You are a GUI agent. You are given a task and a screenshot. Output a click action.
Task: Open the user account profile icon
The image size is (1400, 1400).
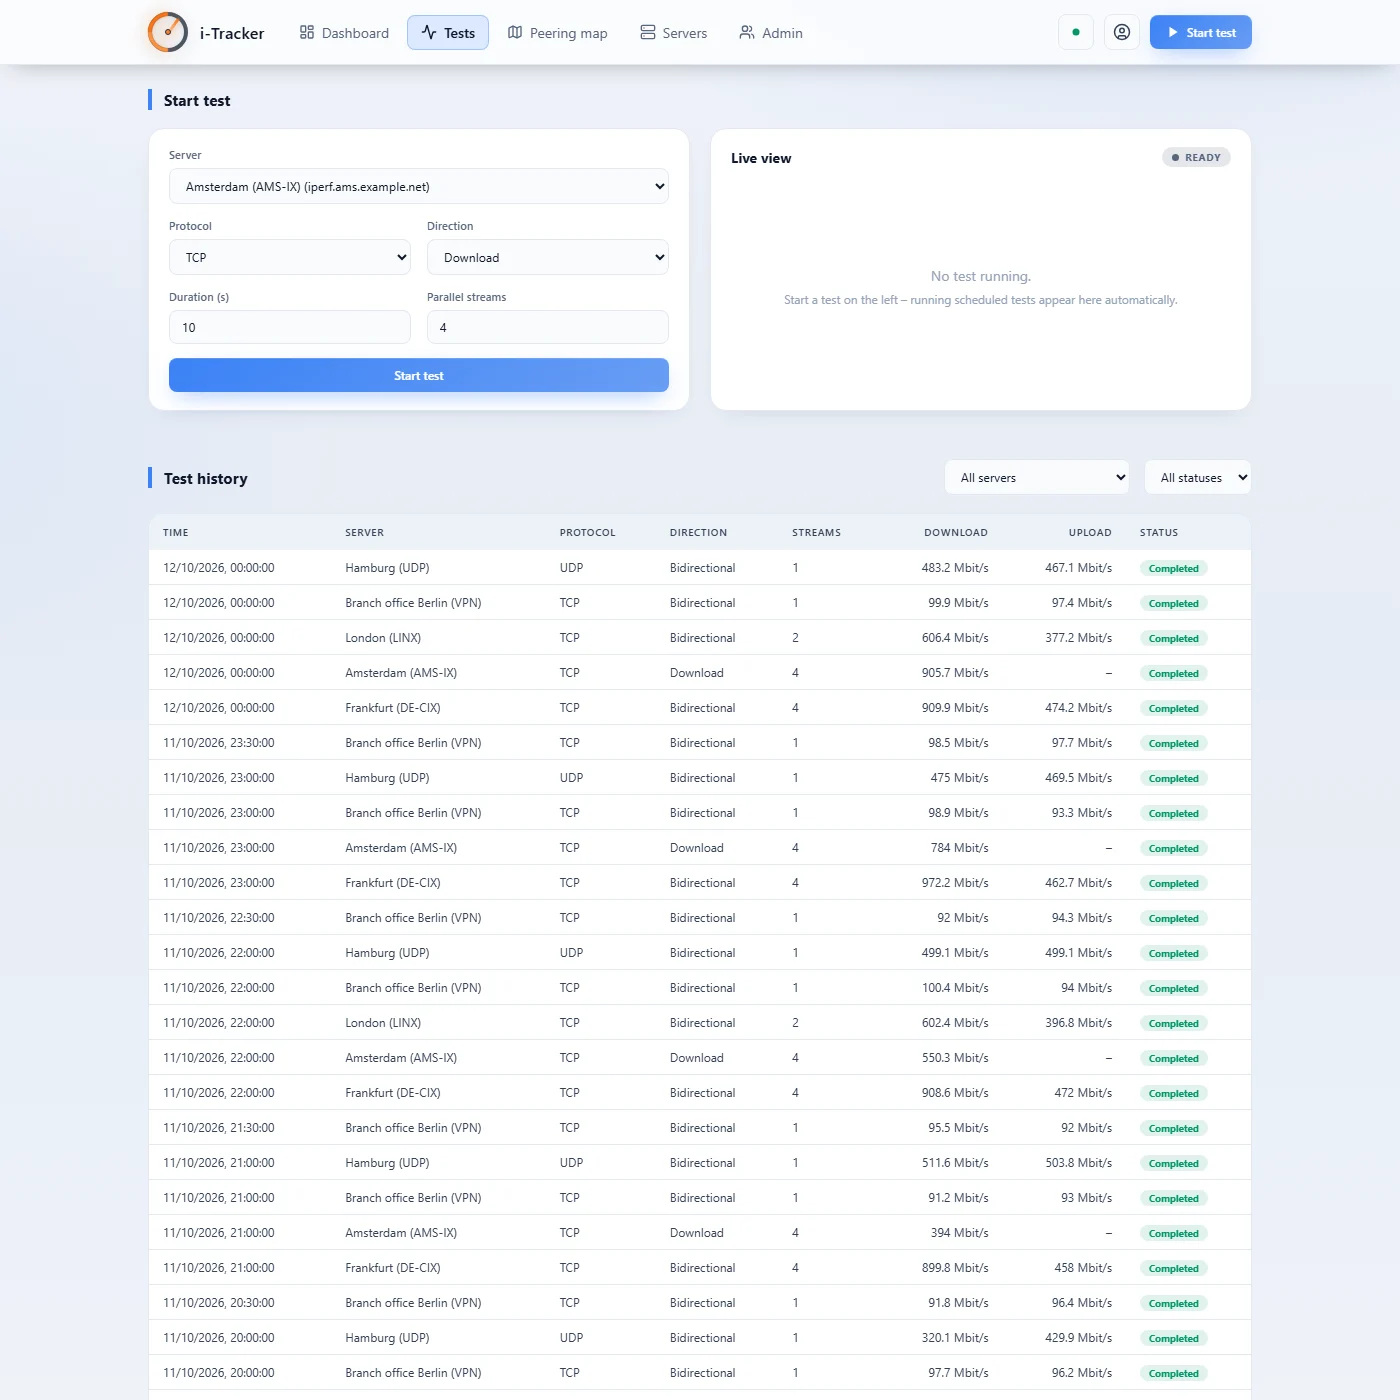point(1122,32)
